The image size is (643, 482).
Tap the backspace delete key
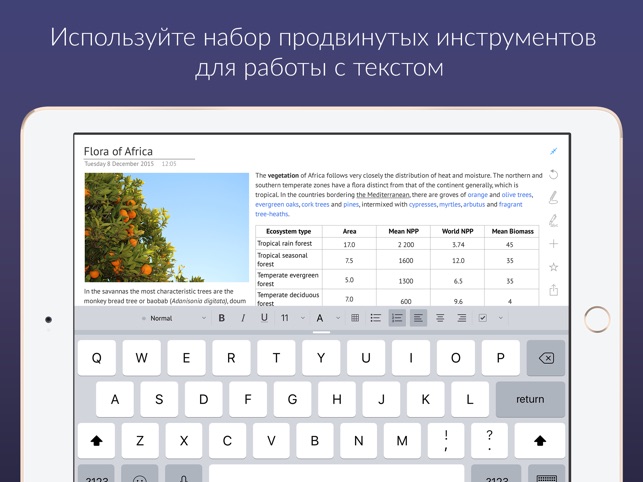click(x=546, y=358)
